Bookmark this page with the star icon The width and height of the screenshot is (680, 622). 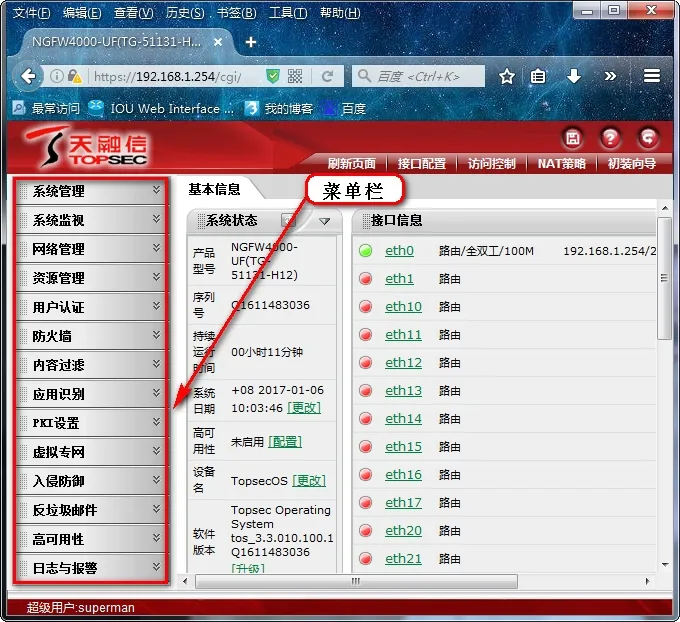coord(507,77)
